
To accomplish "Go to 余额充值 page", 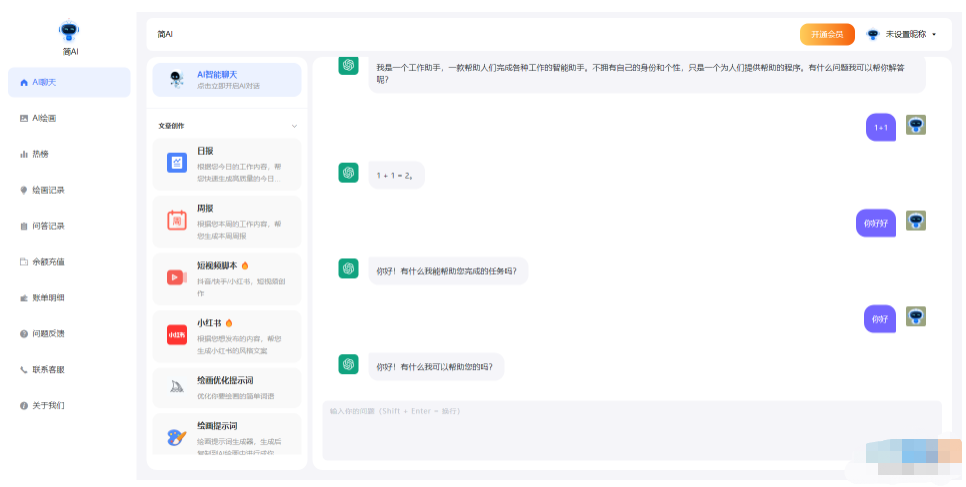I will (48, 262).
